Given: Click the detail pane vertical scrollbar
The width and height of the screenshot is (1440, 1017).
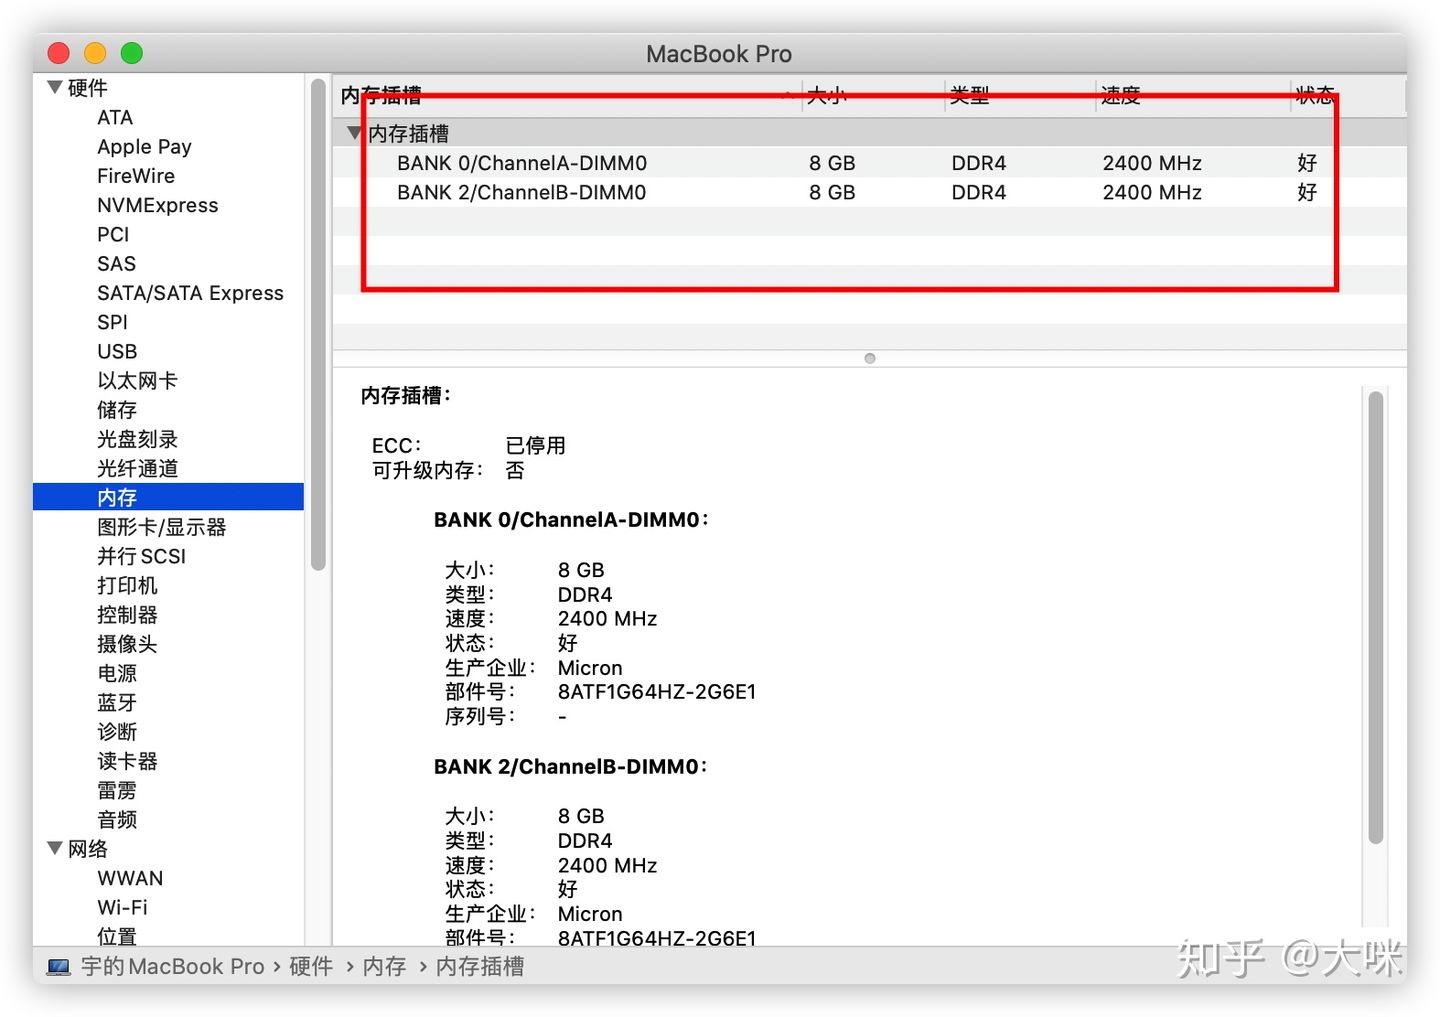Looking at the screenshot, I should click(x=1375, y=617).
